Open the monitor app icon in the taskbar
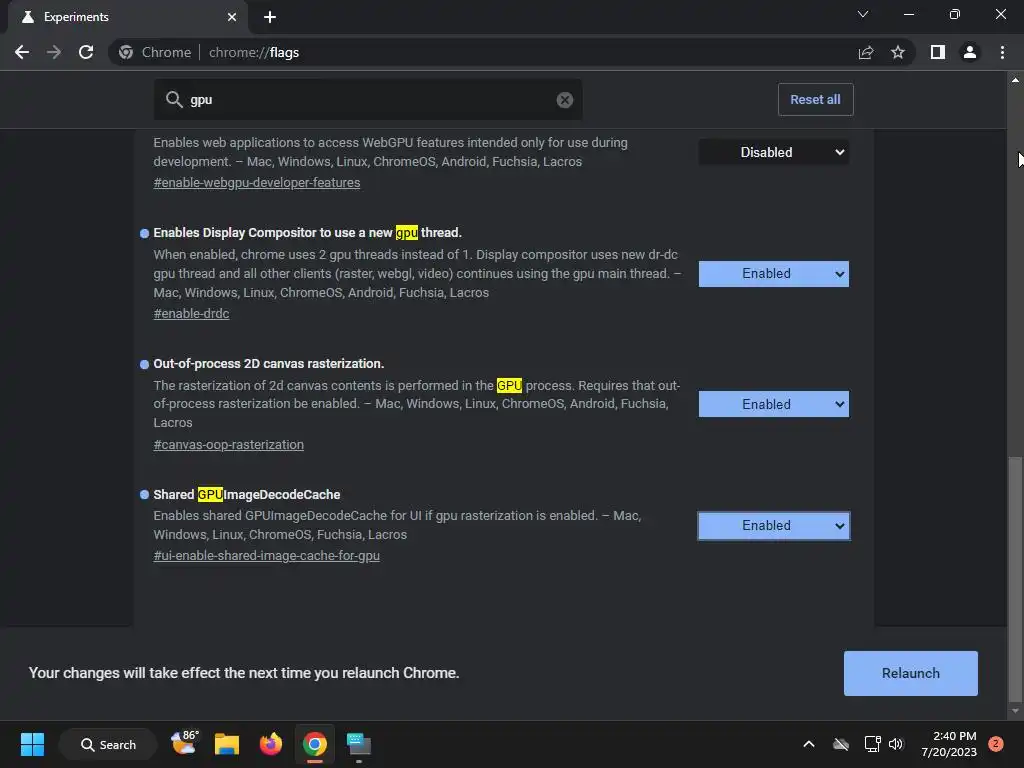 coord(359,744)
